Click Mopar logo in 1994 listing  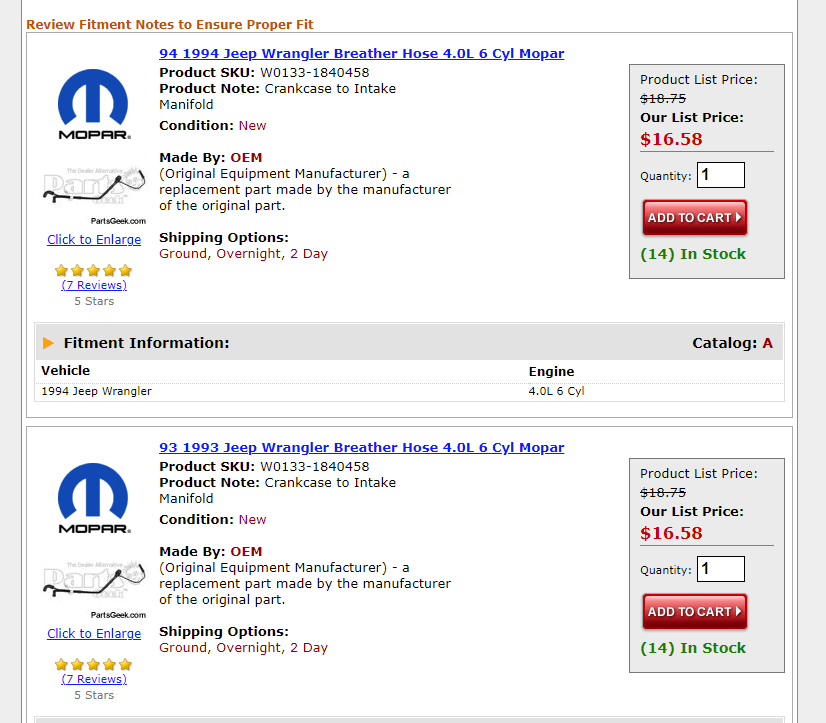93,104
